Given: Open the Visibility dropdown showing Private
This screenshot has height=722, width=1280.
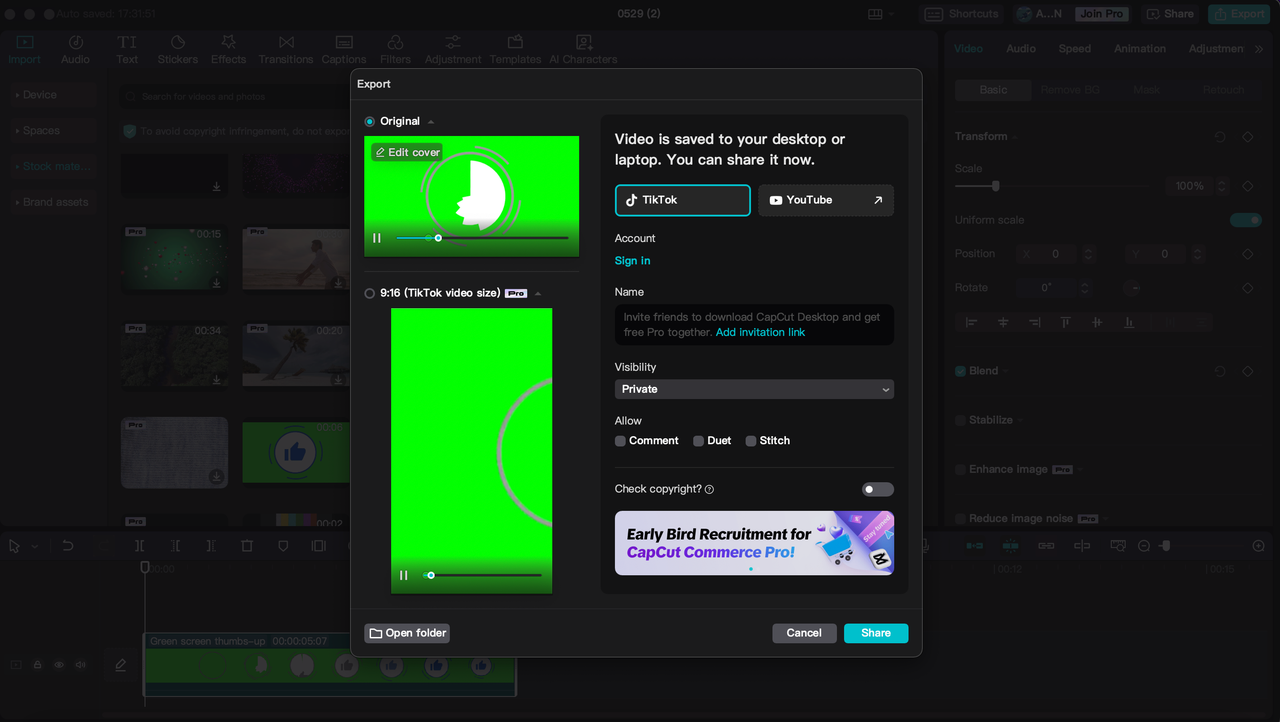Looking at the screenshot, I should pyautogui.click(x=754, y=389).
